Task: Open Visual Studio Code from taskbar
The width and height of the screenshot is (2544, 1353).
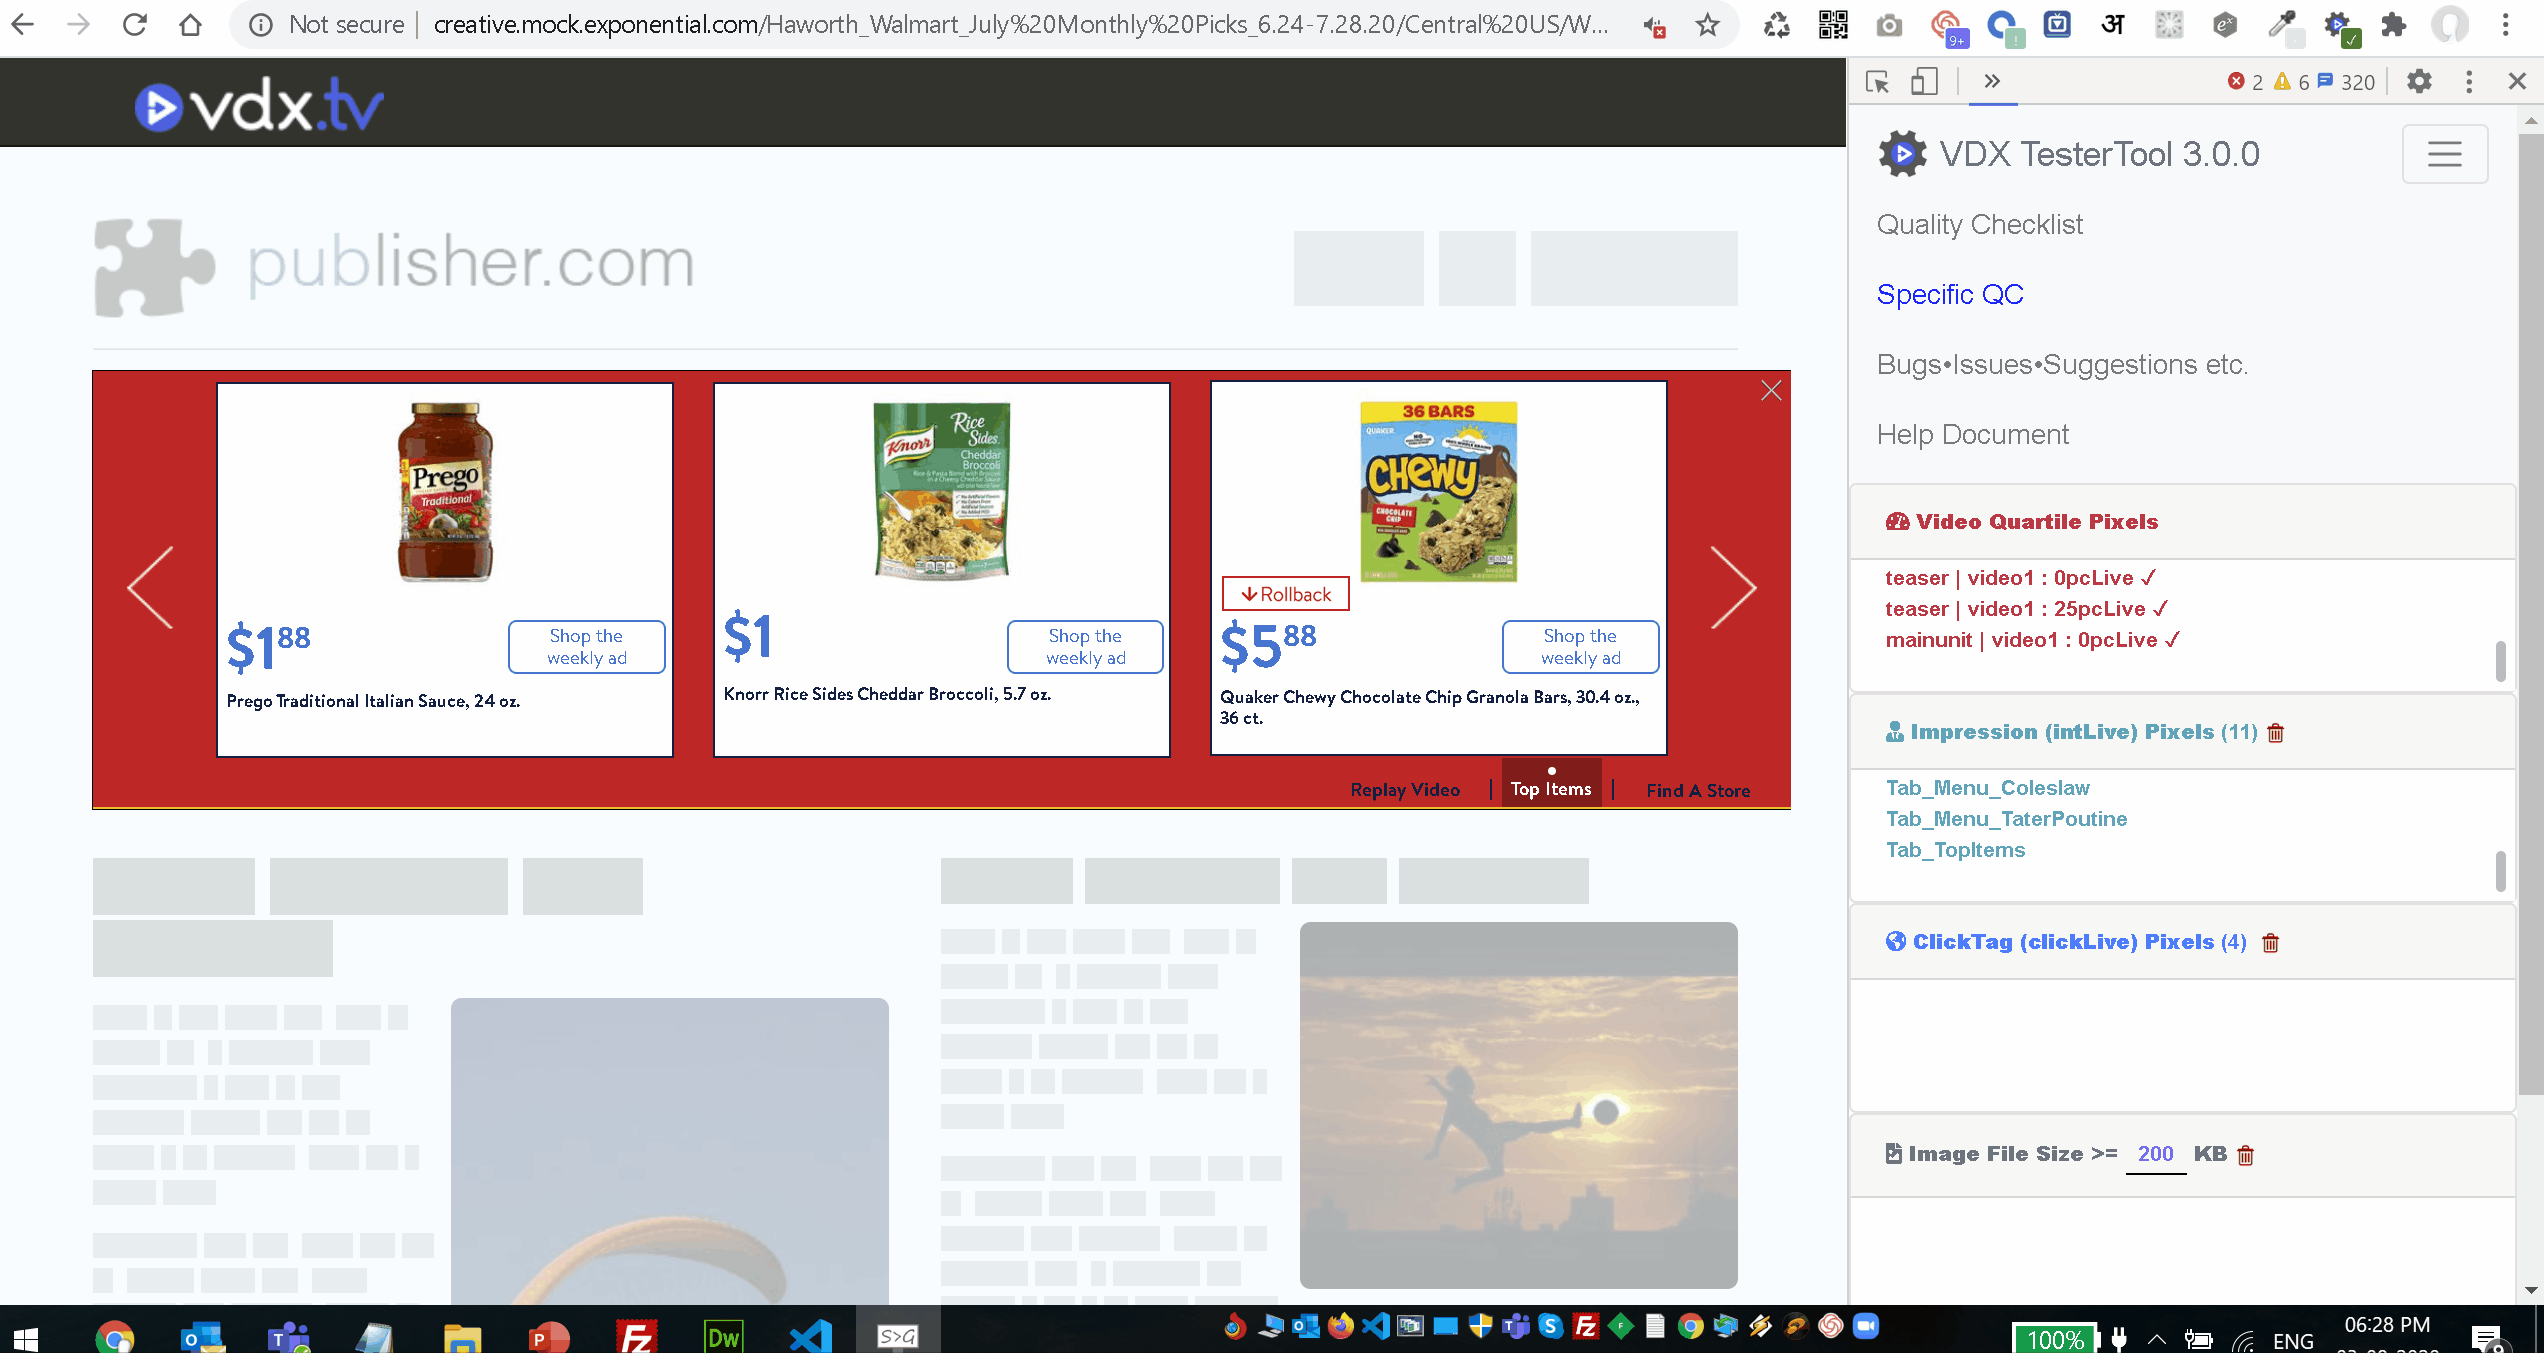Action: [x=810, y=1336]
